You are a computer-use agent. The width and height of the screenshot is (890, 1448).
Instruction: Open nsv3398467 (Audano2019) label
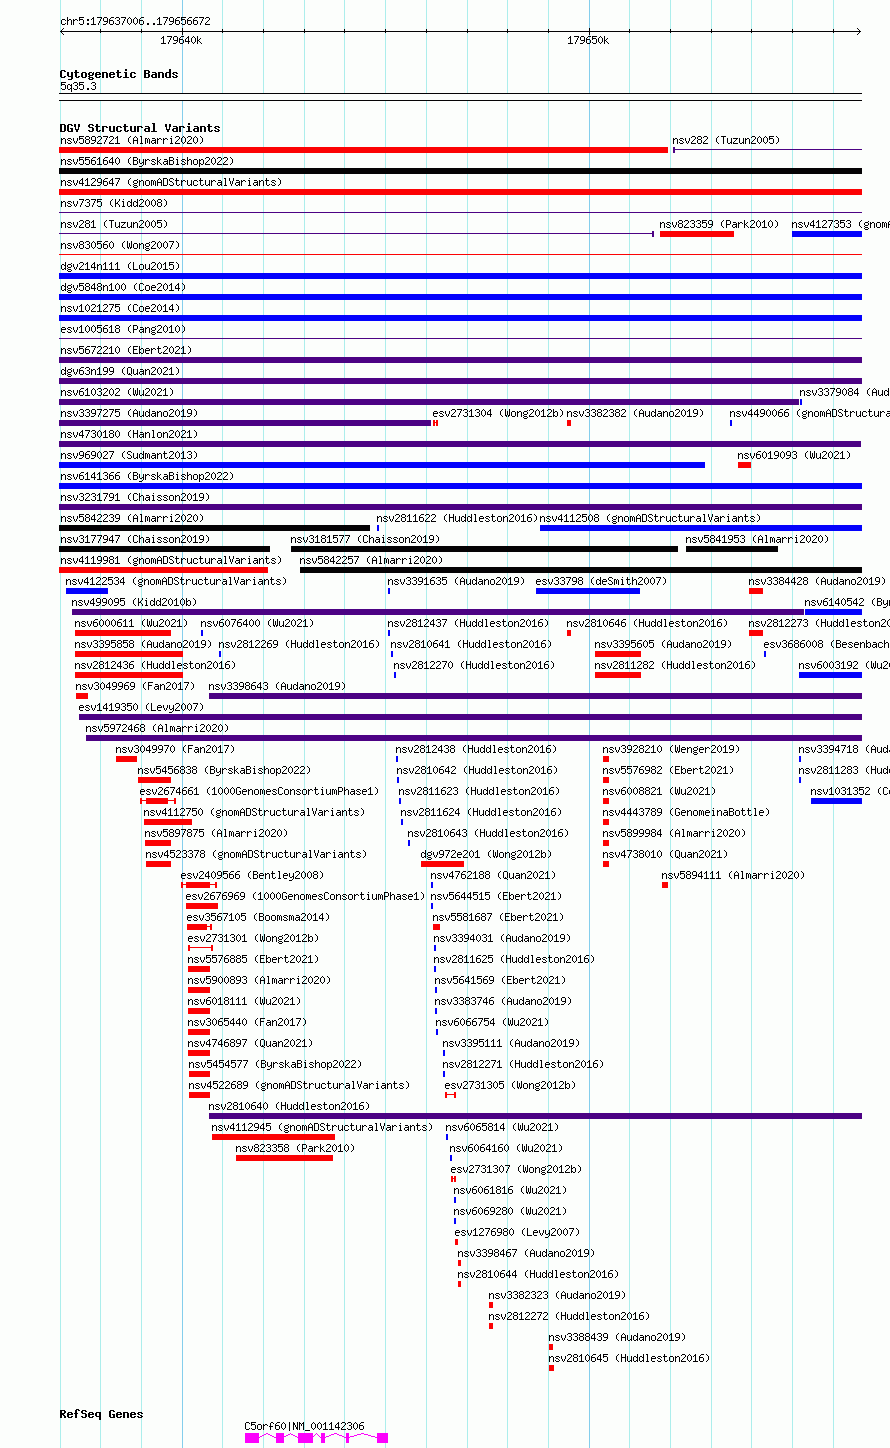[x=526, y=1254]
